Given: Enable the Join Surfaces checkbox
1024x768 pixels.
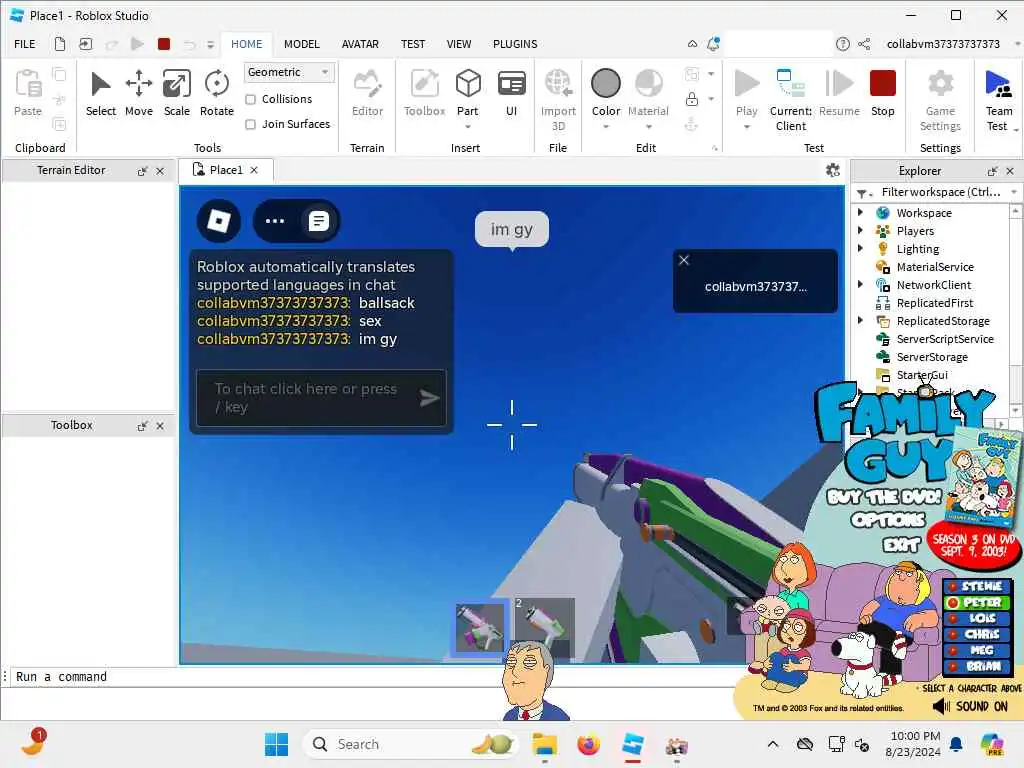Looking at the screenshot, I should [250, 124].
